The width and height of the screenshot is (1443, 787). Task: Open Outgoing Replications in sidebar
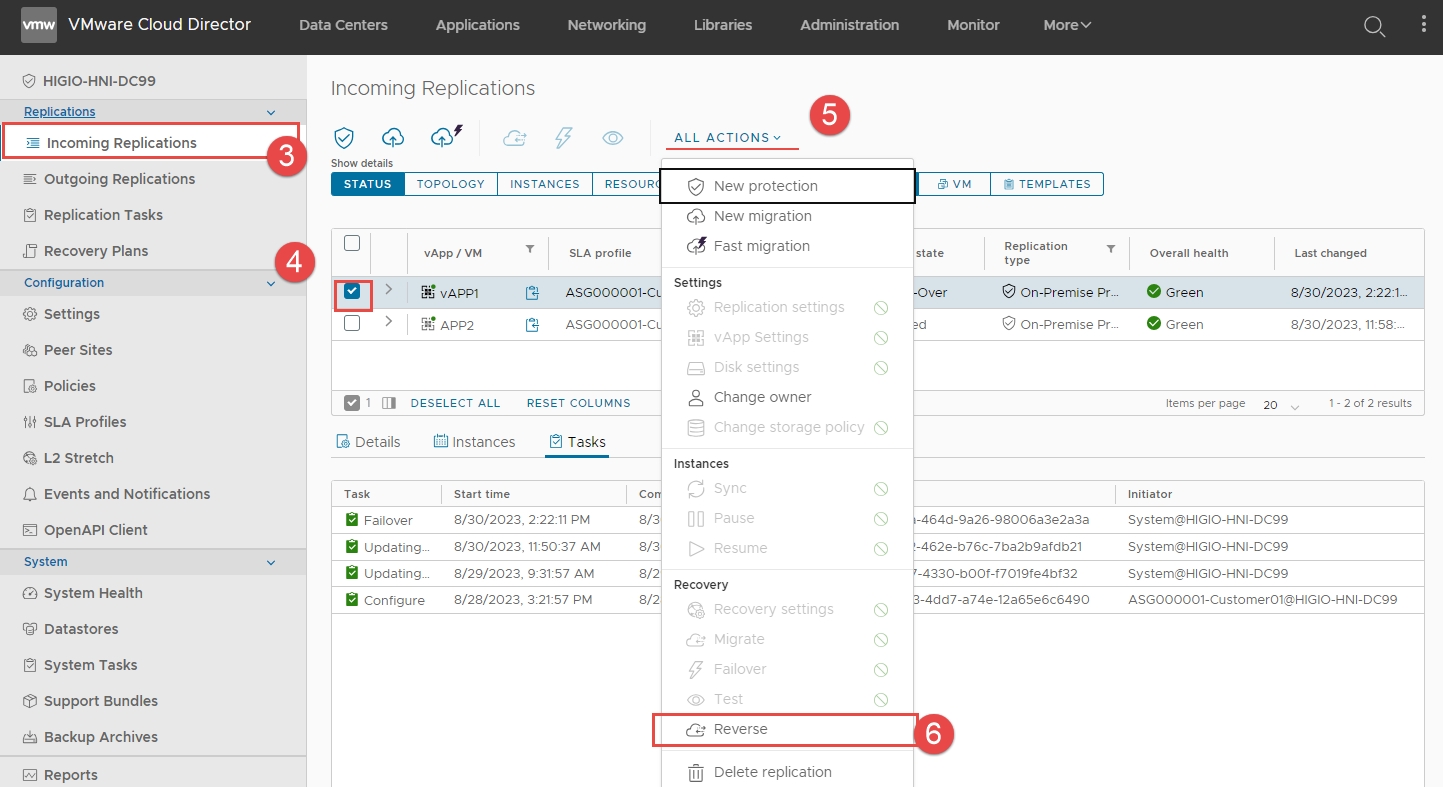click(x=119, y=179)
